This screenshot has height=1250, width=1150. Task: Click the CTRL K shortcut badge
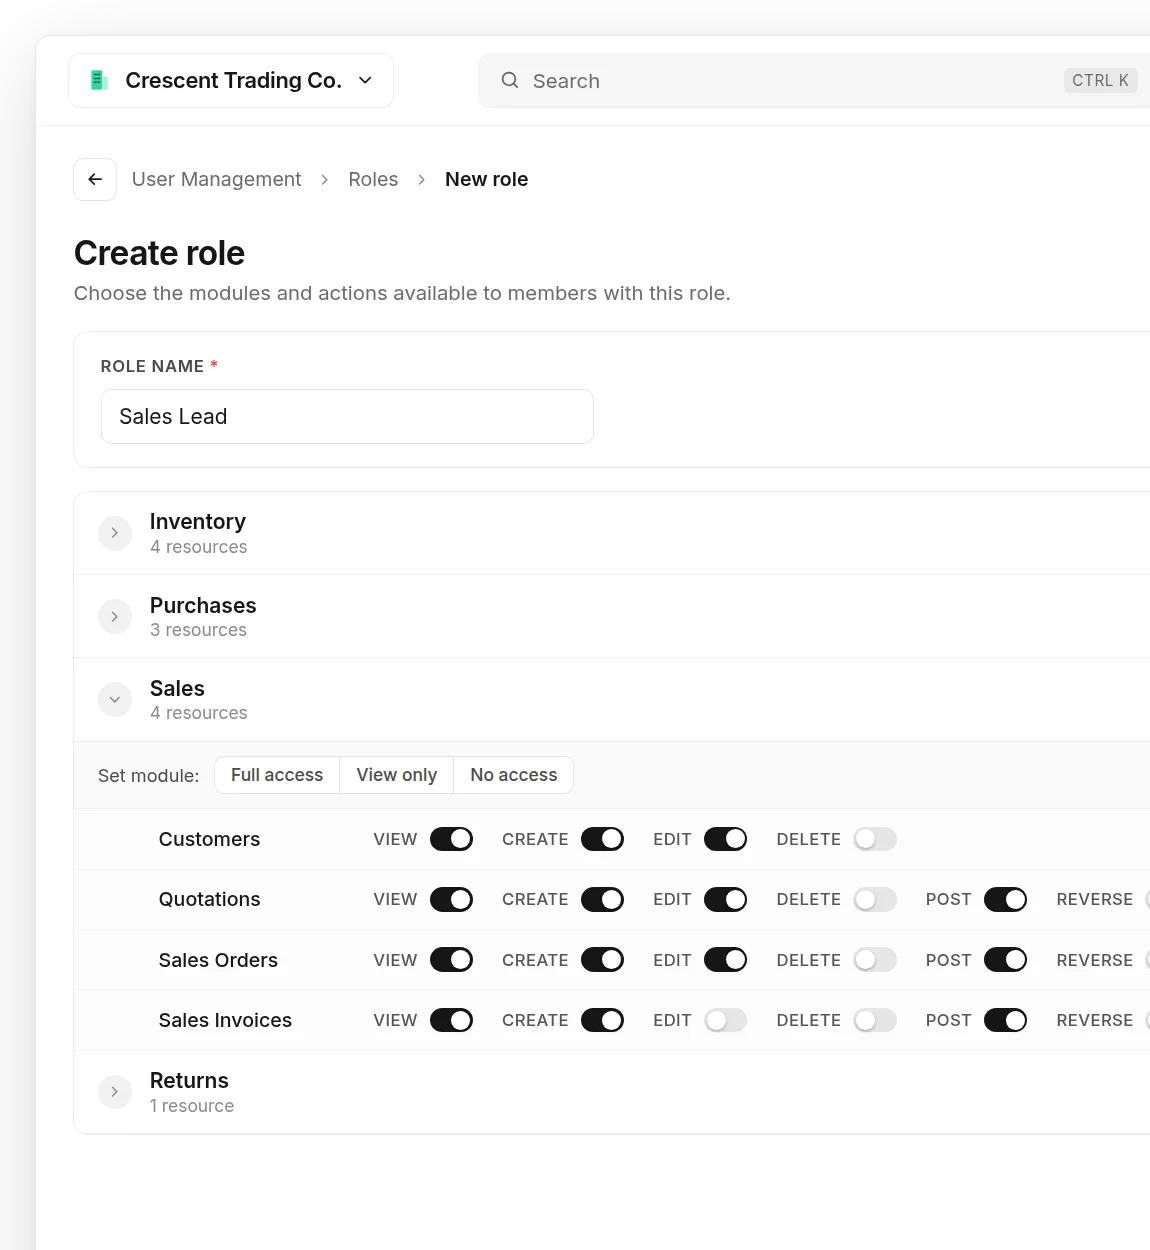[x=1100, y=80]
